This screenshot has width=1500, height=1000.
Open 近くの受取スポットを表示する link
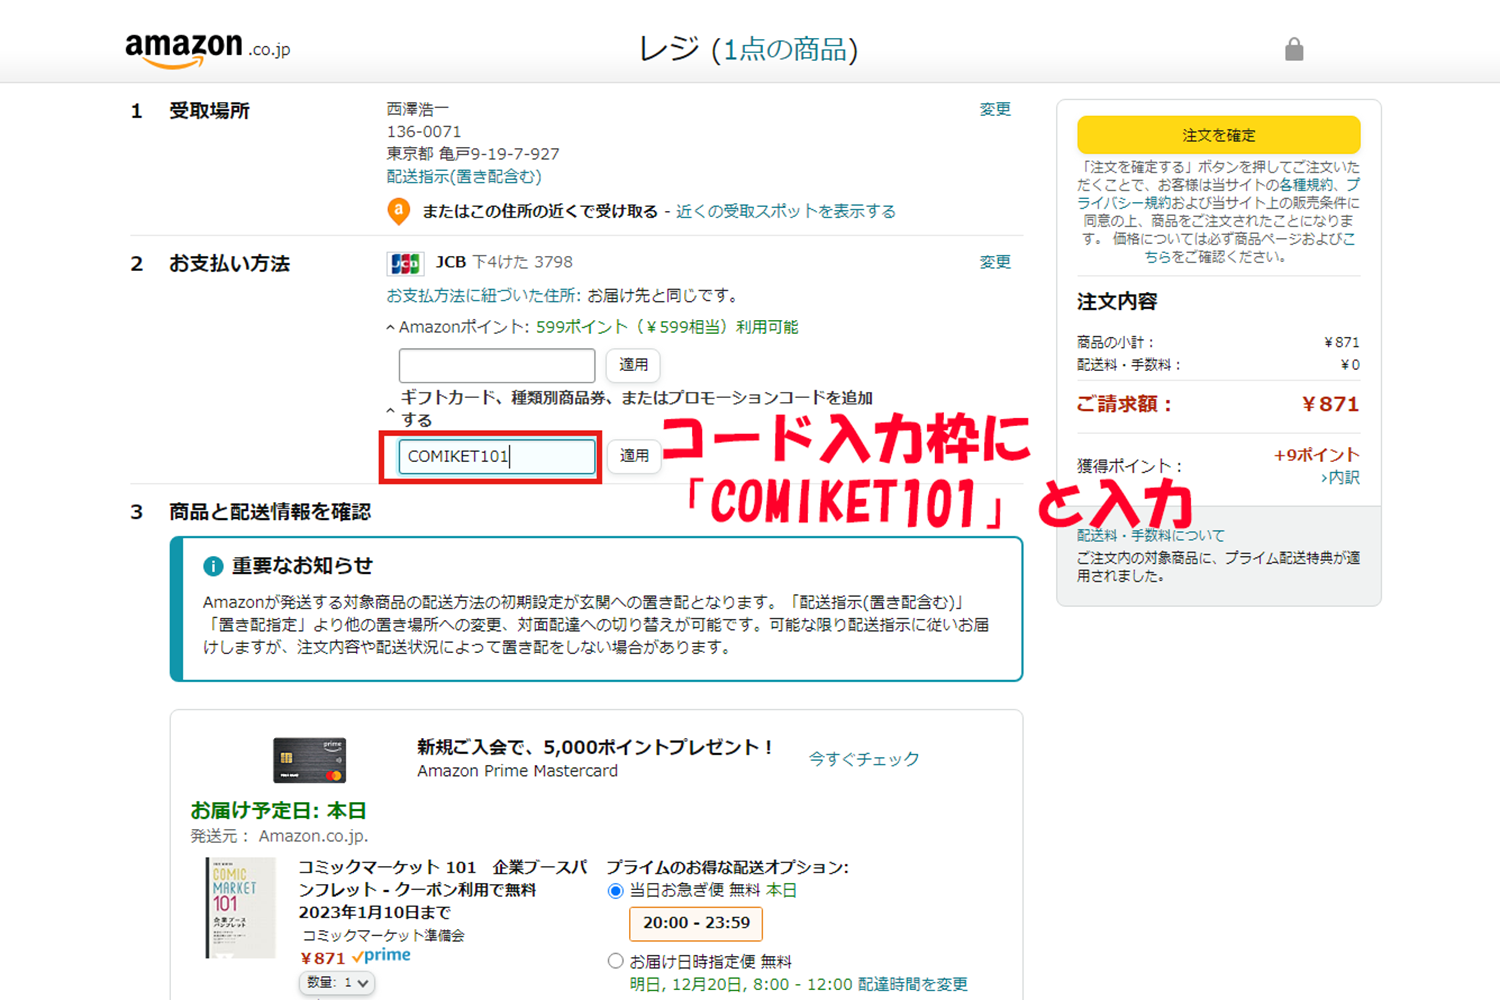(x=785, y=211)
